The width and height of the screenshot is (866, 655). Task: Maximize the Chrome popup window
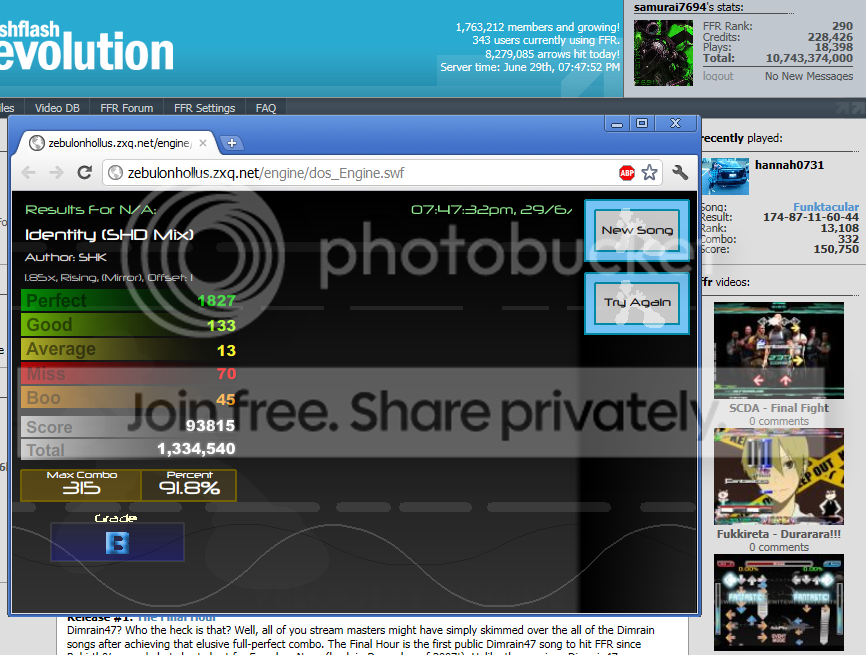pyautogui.click(x=642, y=124)
